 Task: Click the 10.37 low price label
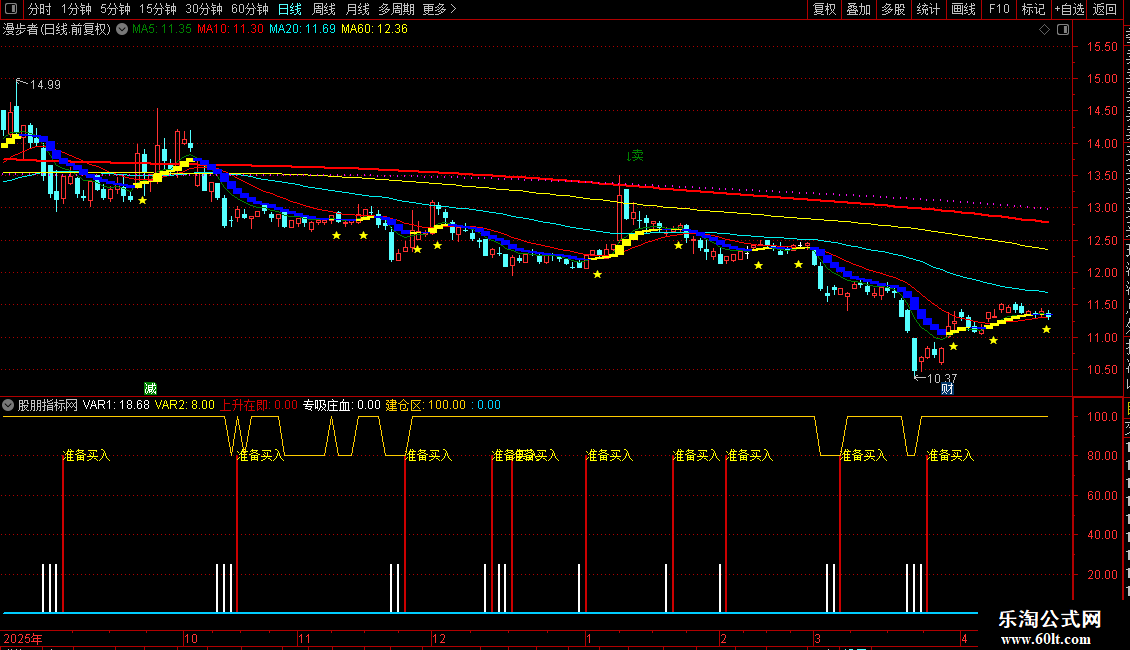tap(942, 378)
